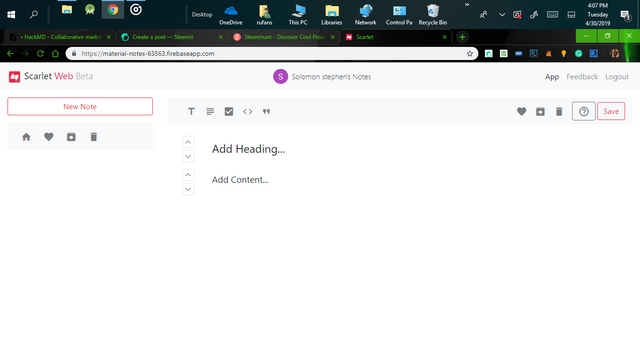Image resolution: width=640 pixels, height=360 pixels.
Task: Switch to the Steemhunt tab
Action: pos(284,37)
